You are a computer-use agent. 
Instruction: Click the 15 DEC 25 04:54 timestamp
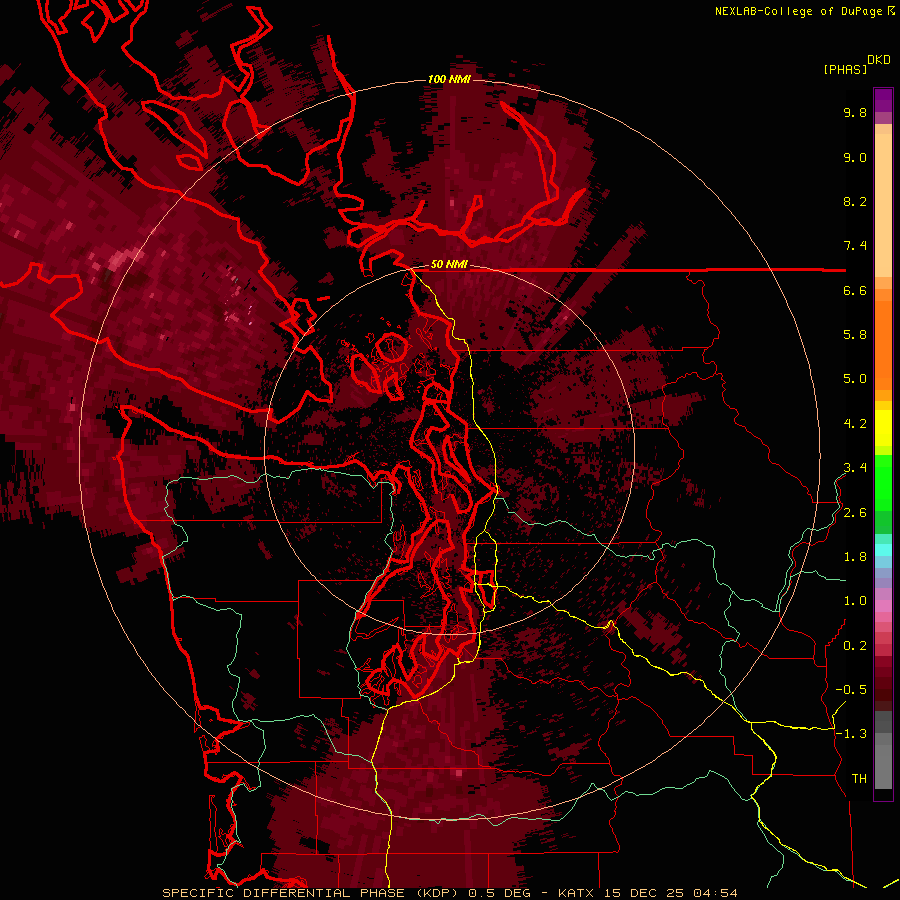click(x=670, y=893)
